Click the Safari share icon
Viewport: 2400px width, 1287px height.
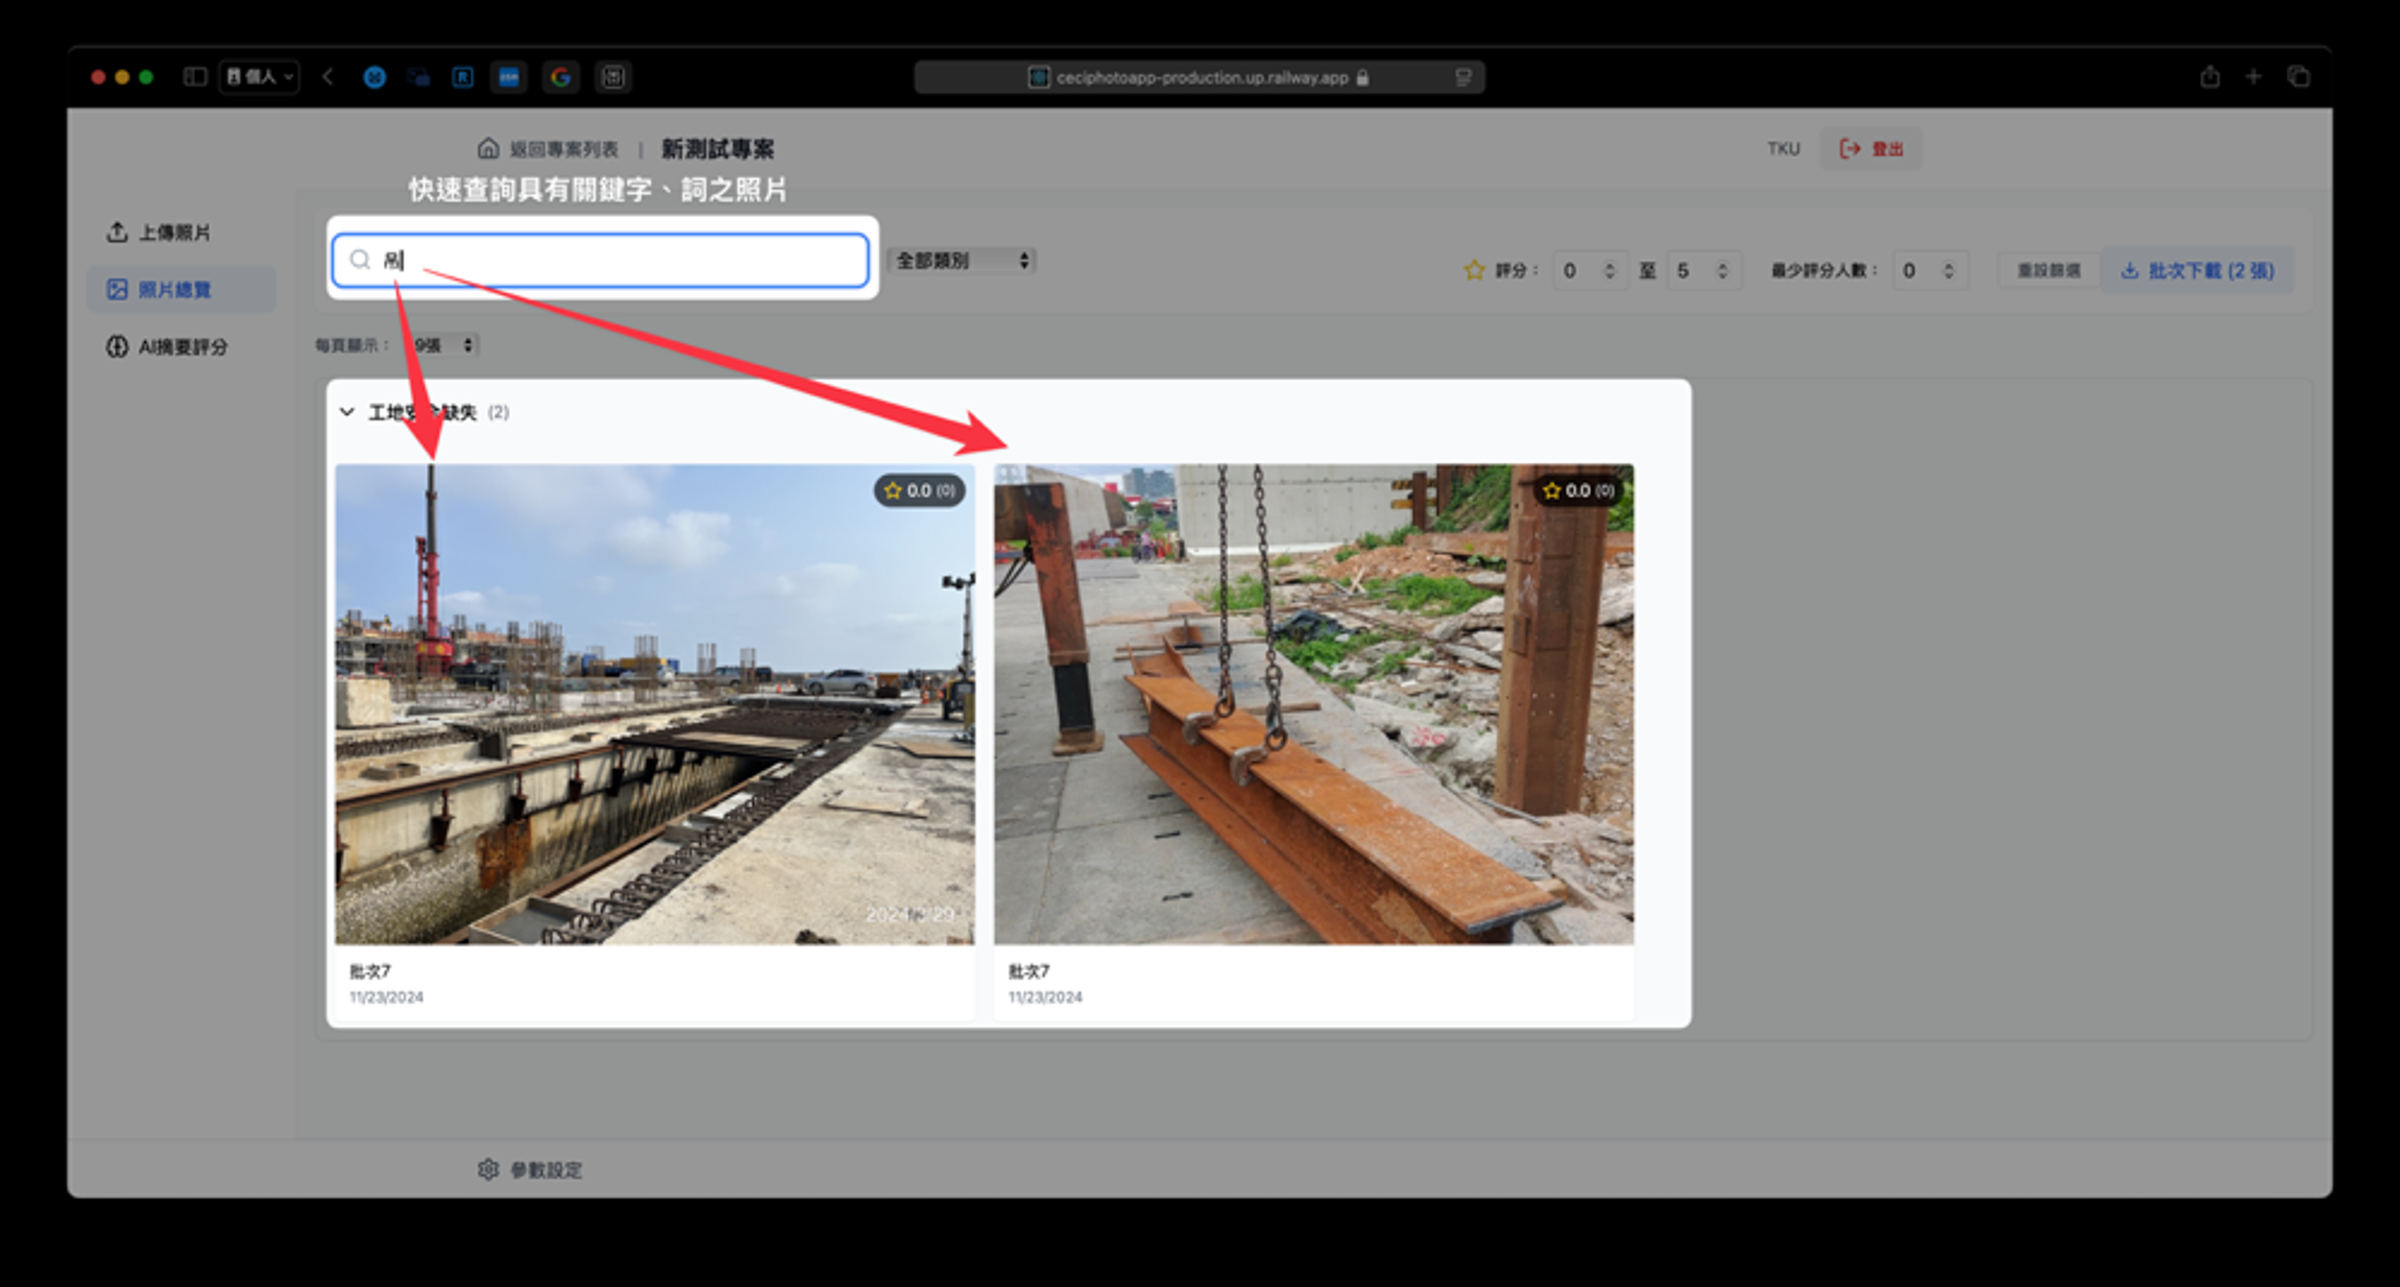[x=2210, y=77]
